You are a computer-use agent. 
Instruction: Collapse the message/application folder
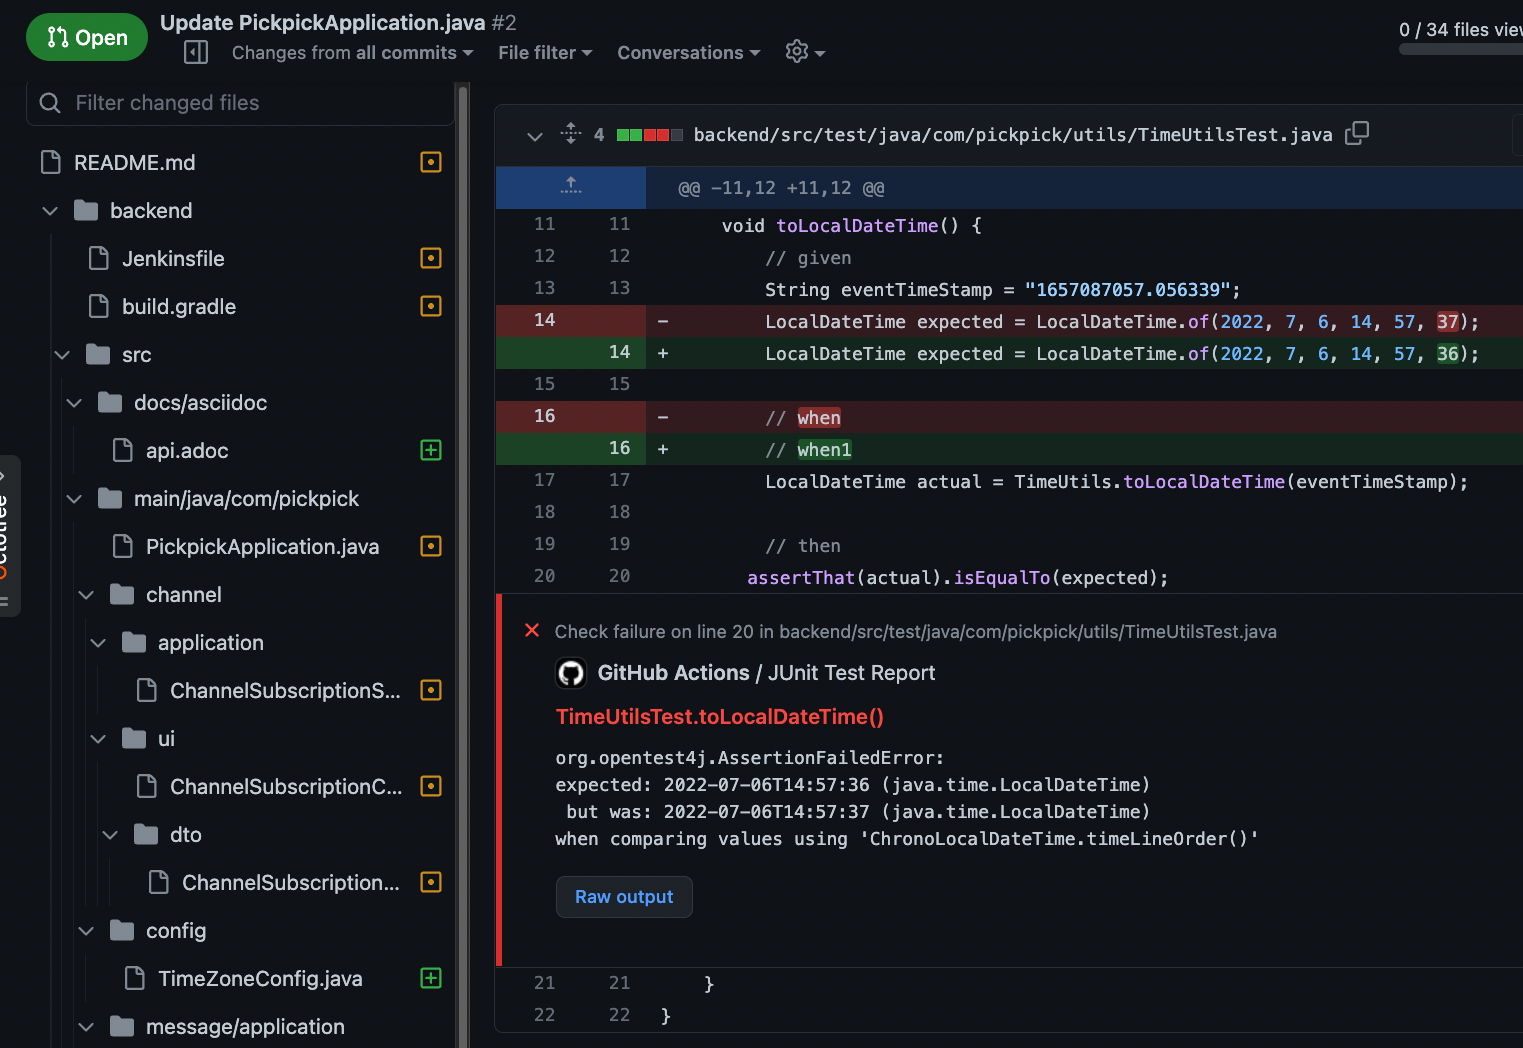tap(86, 1027)
